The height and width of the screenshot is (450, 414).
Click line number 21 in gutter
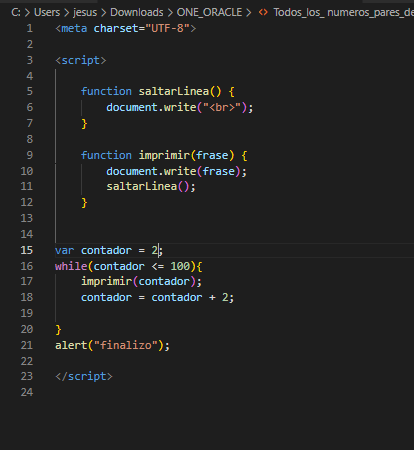point(27,345)
